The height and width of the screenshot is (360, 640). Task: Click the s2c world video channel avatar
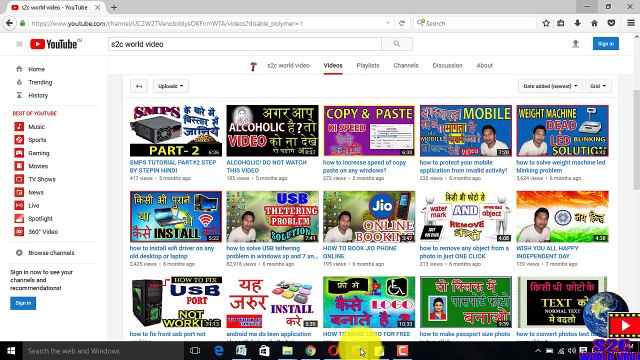coord(253,66)
